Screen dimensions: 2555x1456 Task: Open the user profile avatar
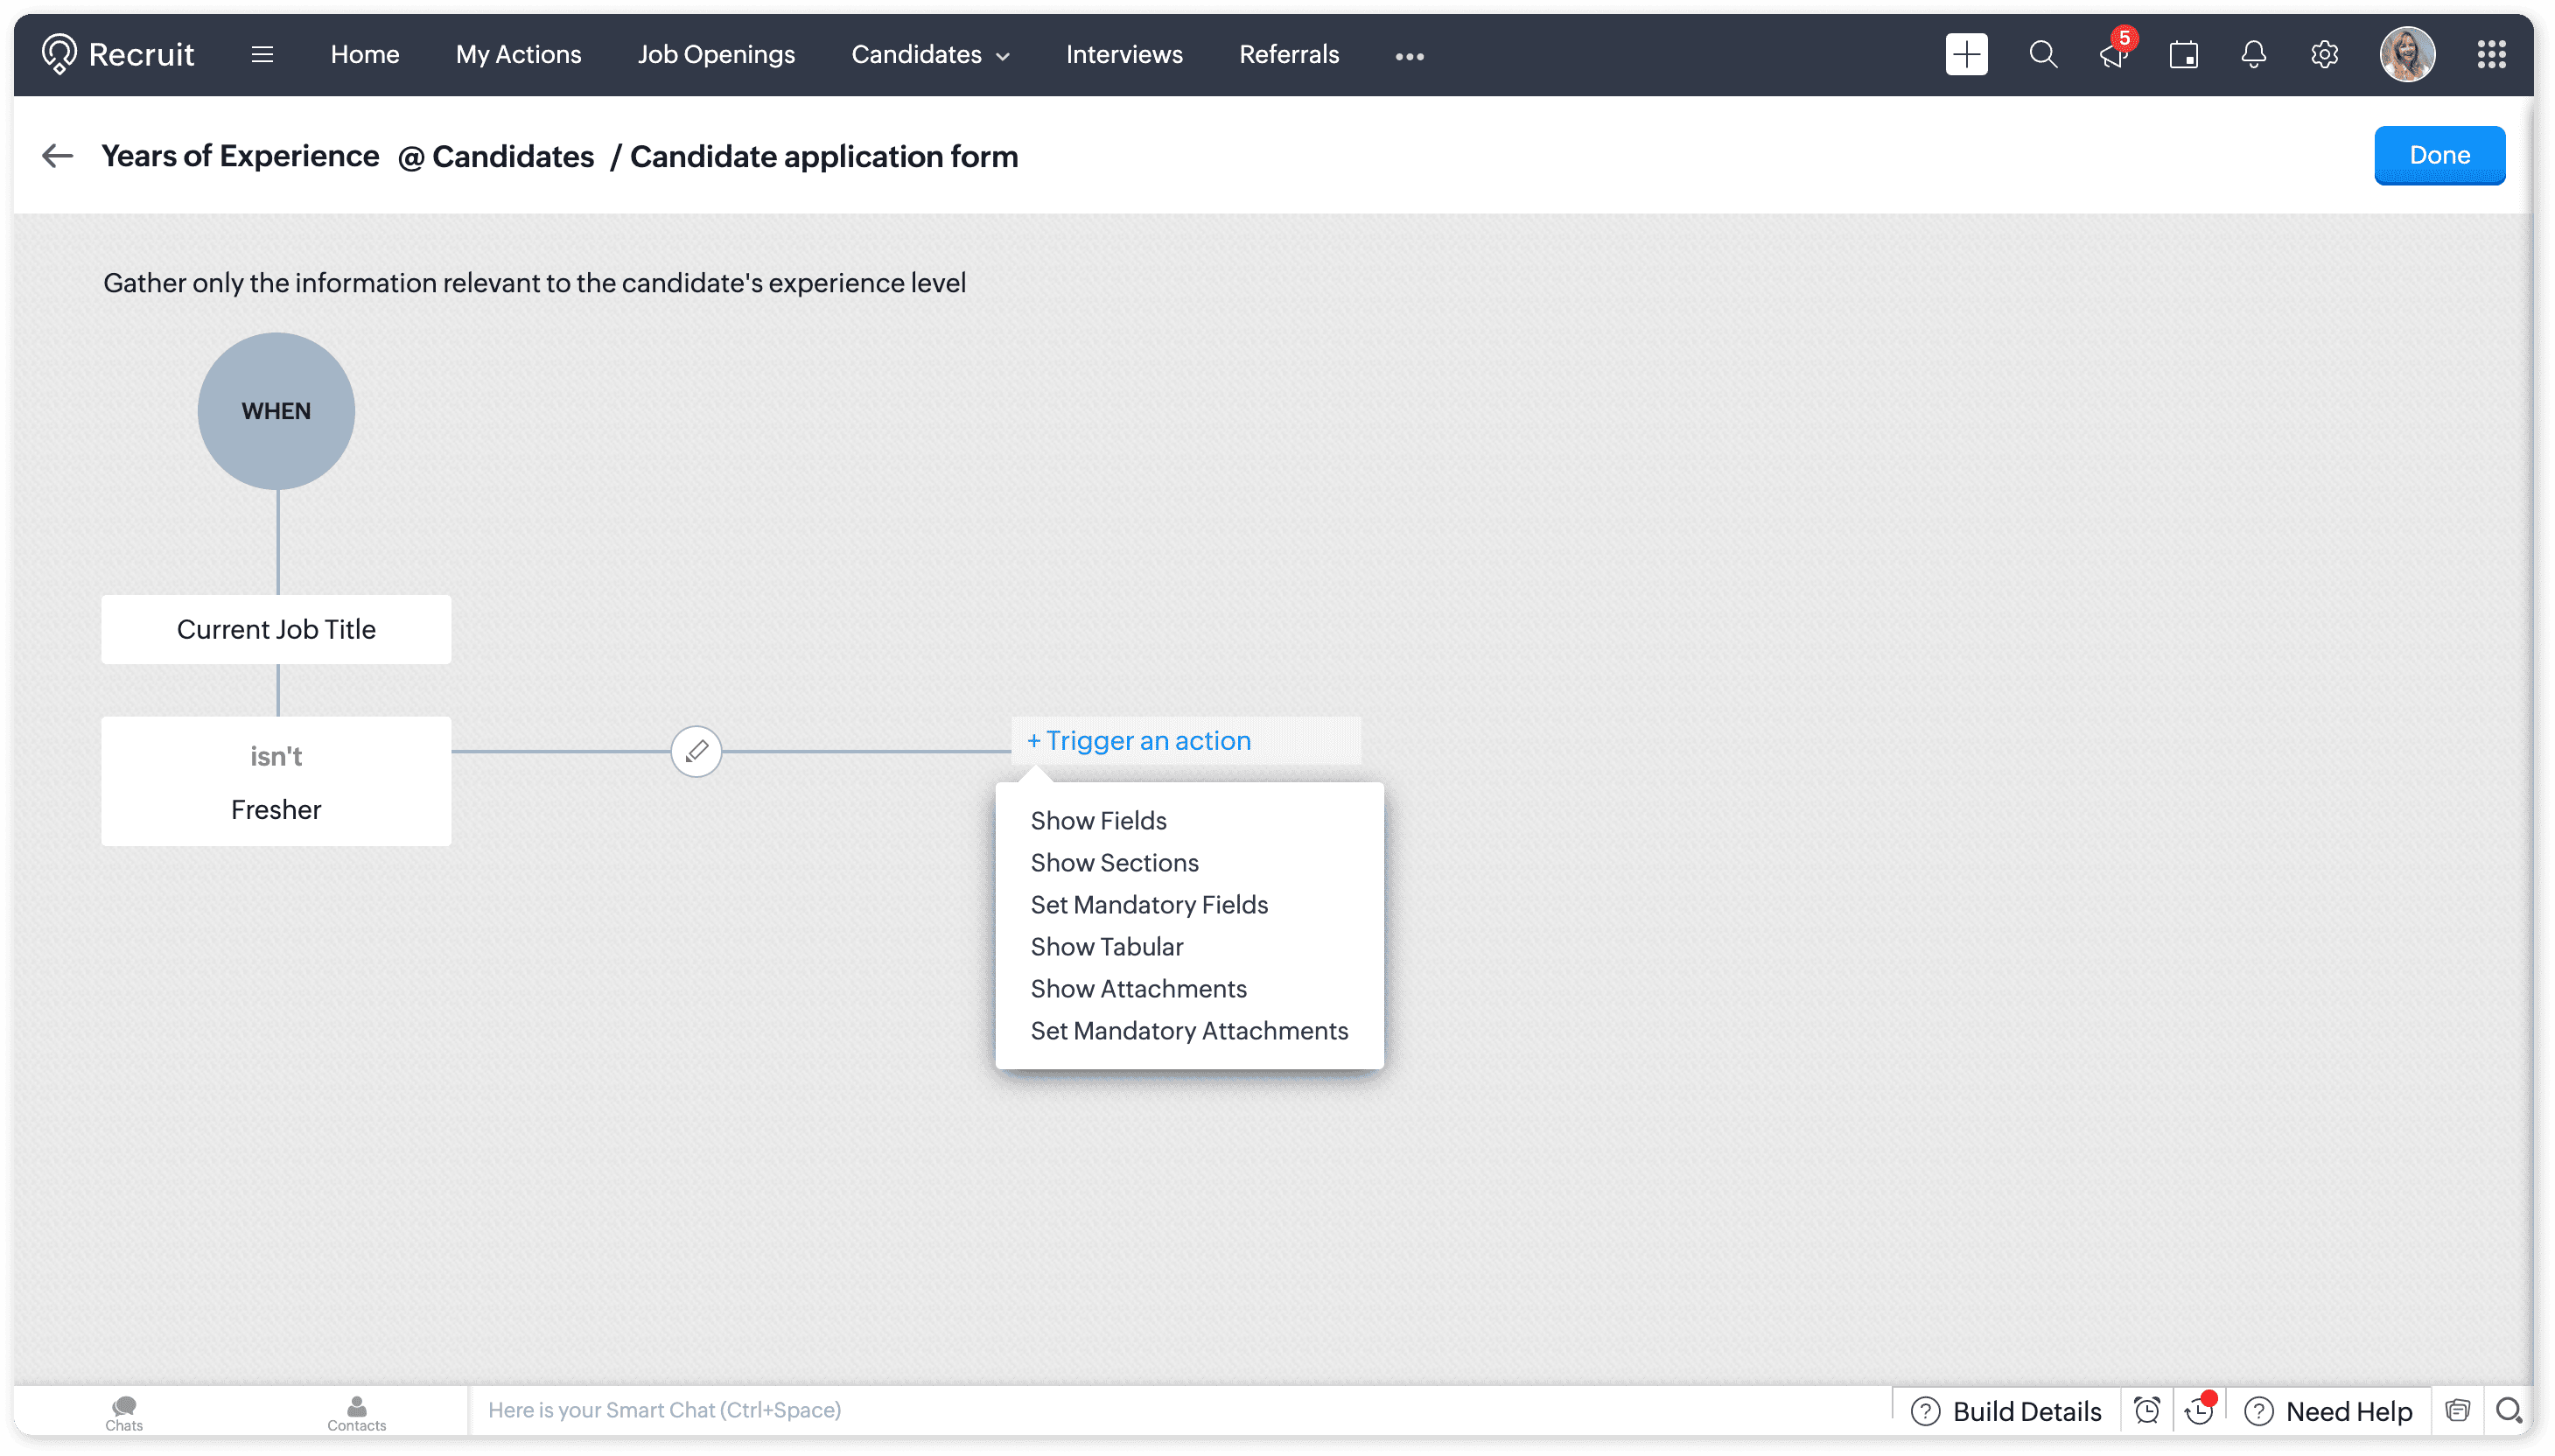(2406, 55)
